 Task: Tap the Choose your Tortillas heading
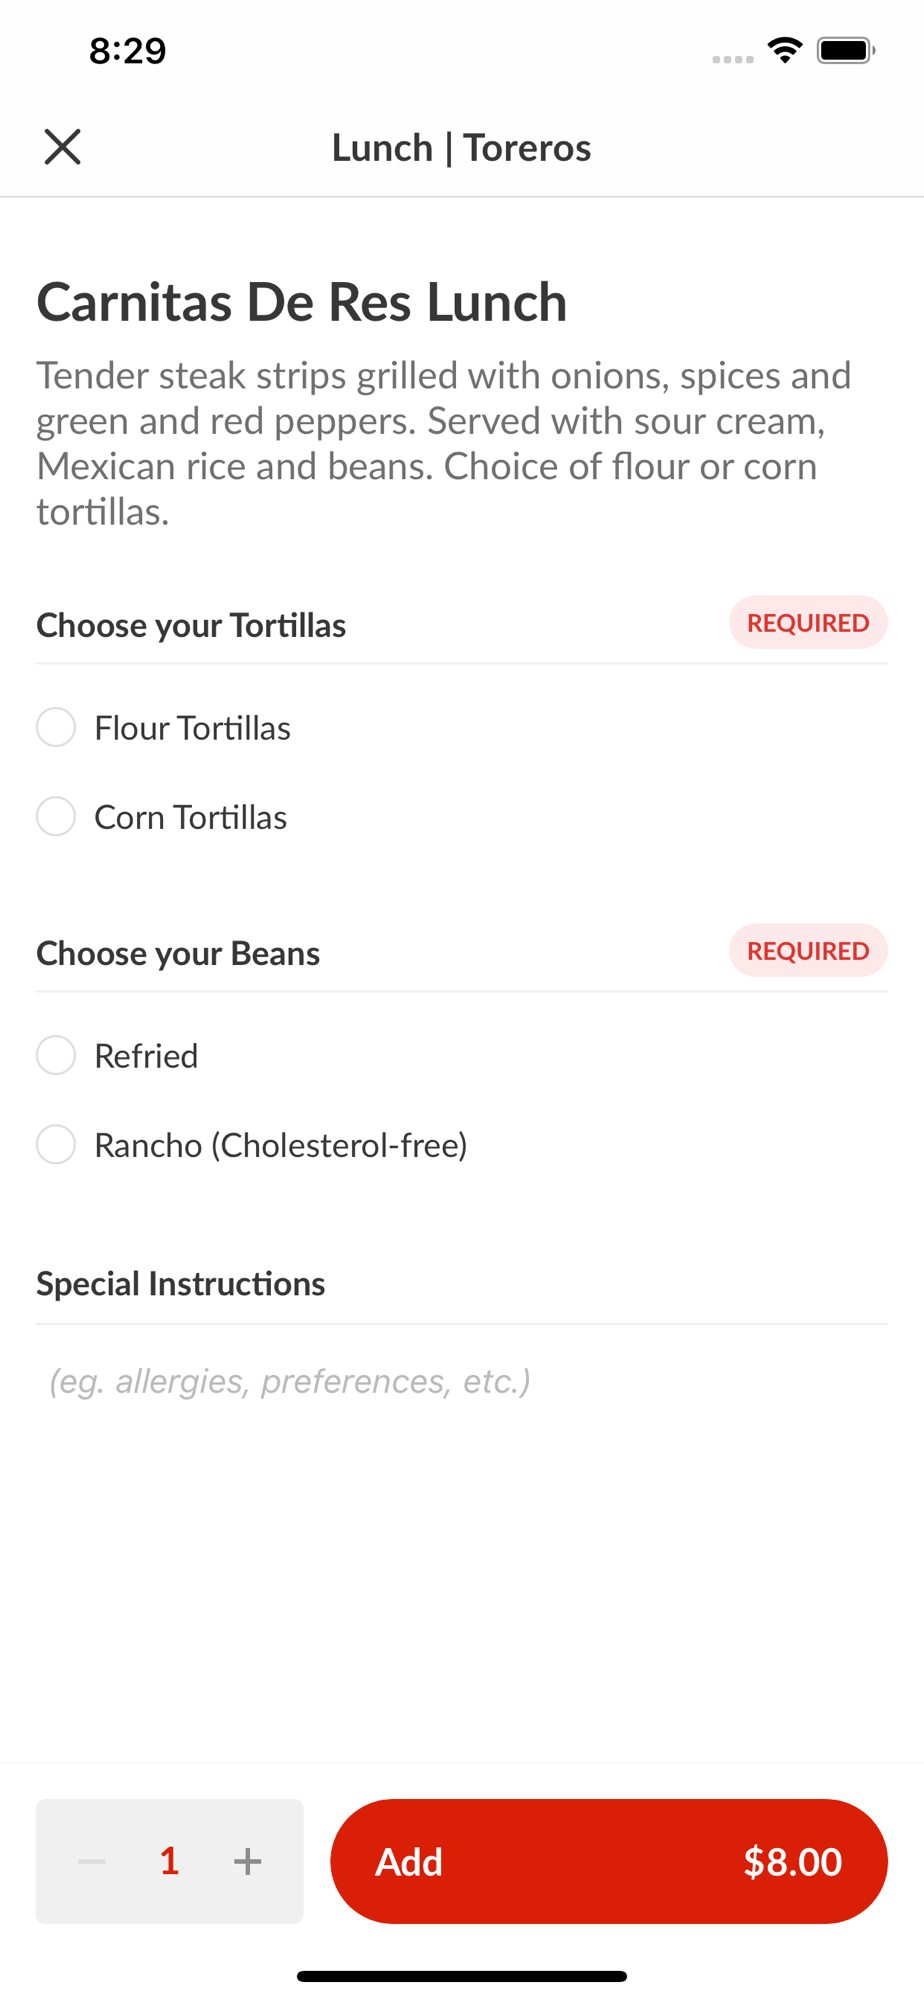click(191, 625)
